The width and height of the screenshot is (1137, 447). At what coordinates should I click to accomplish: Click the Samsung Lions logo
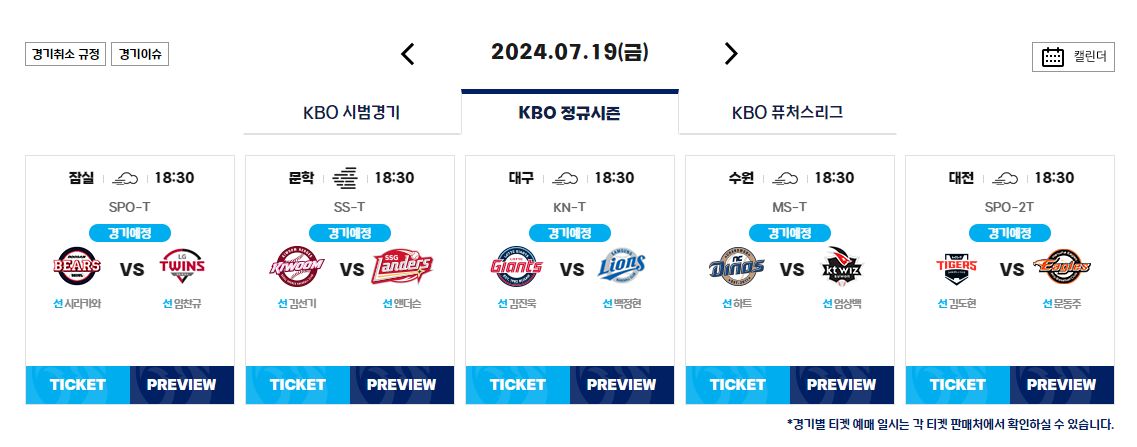[x=621, y=269]
